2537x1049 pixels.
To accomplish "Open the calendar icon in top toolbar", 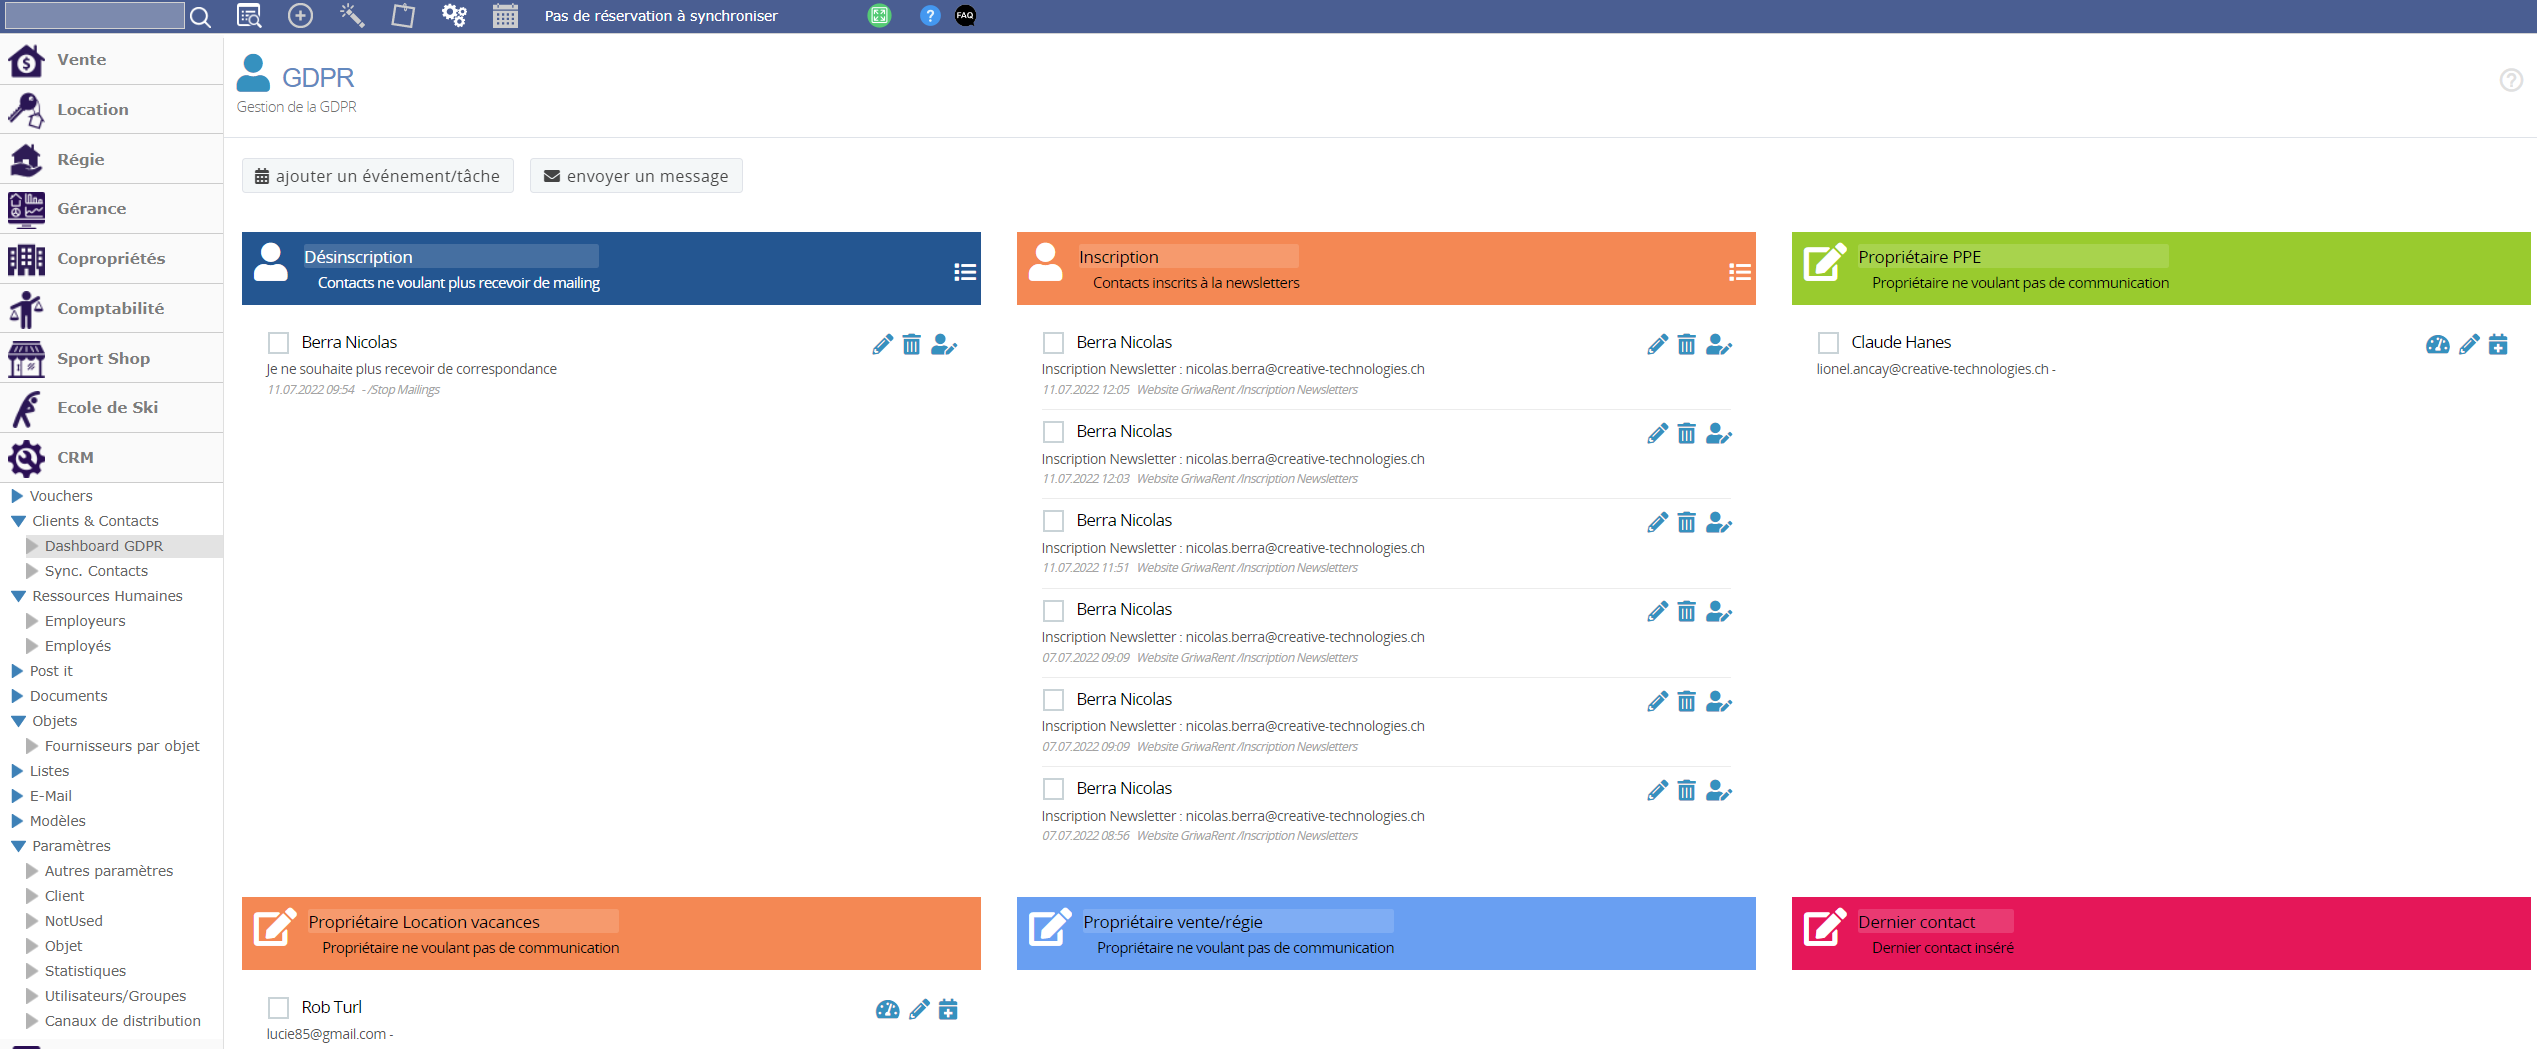I will pyautogui.click(x=505, y=16).
